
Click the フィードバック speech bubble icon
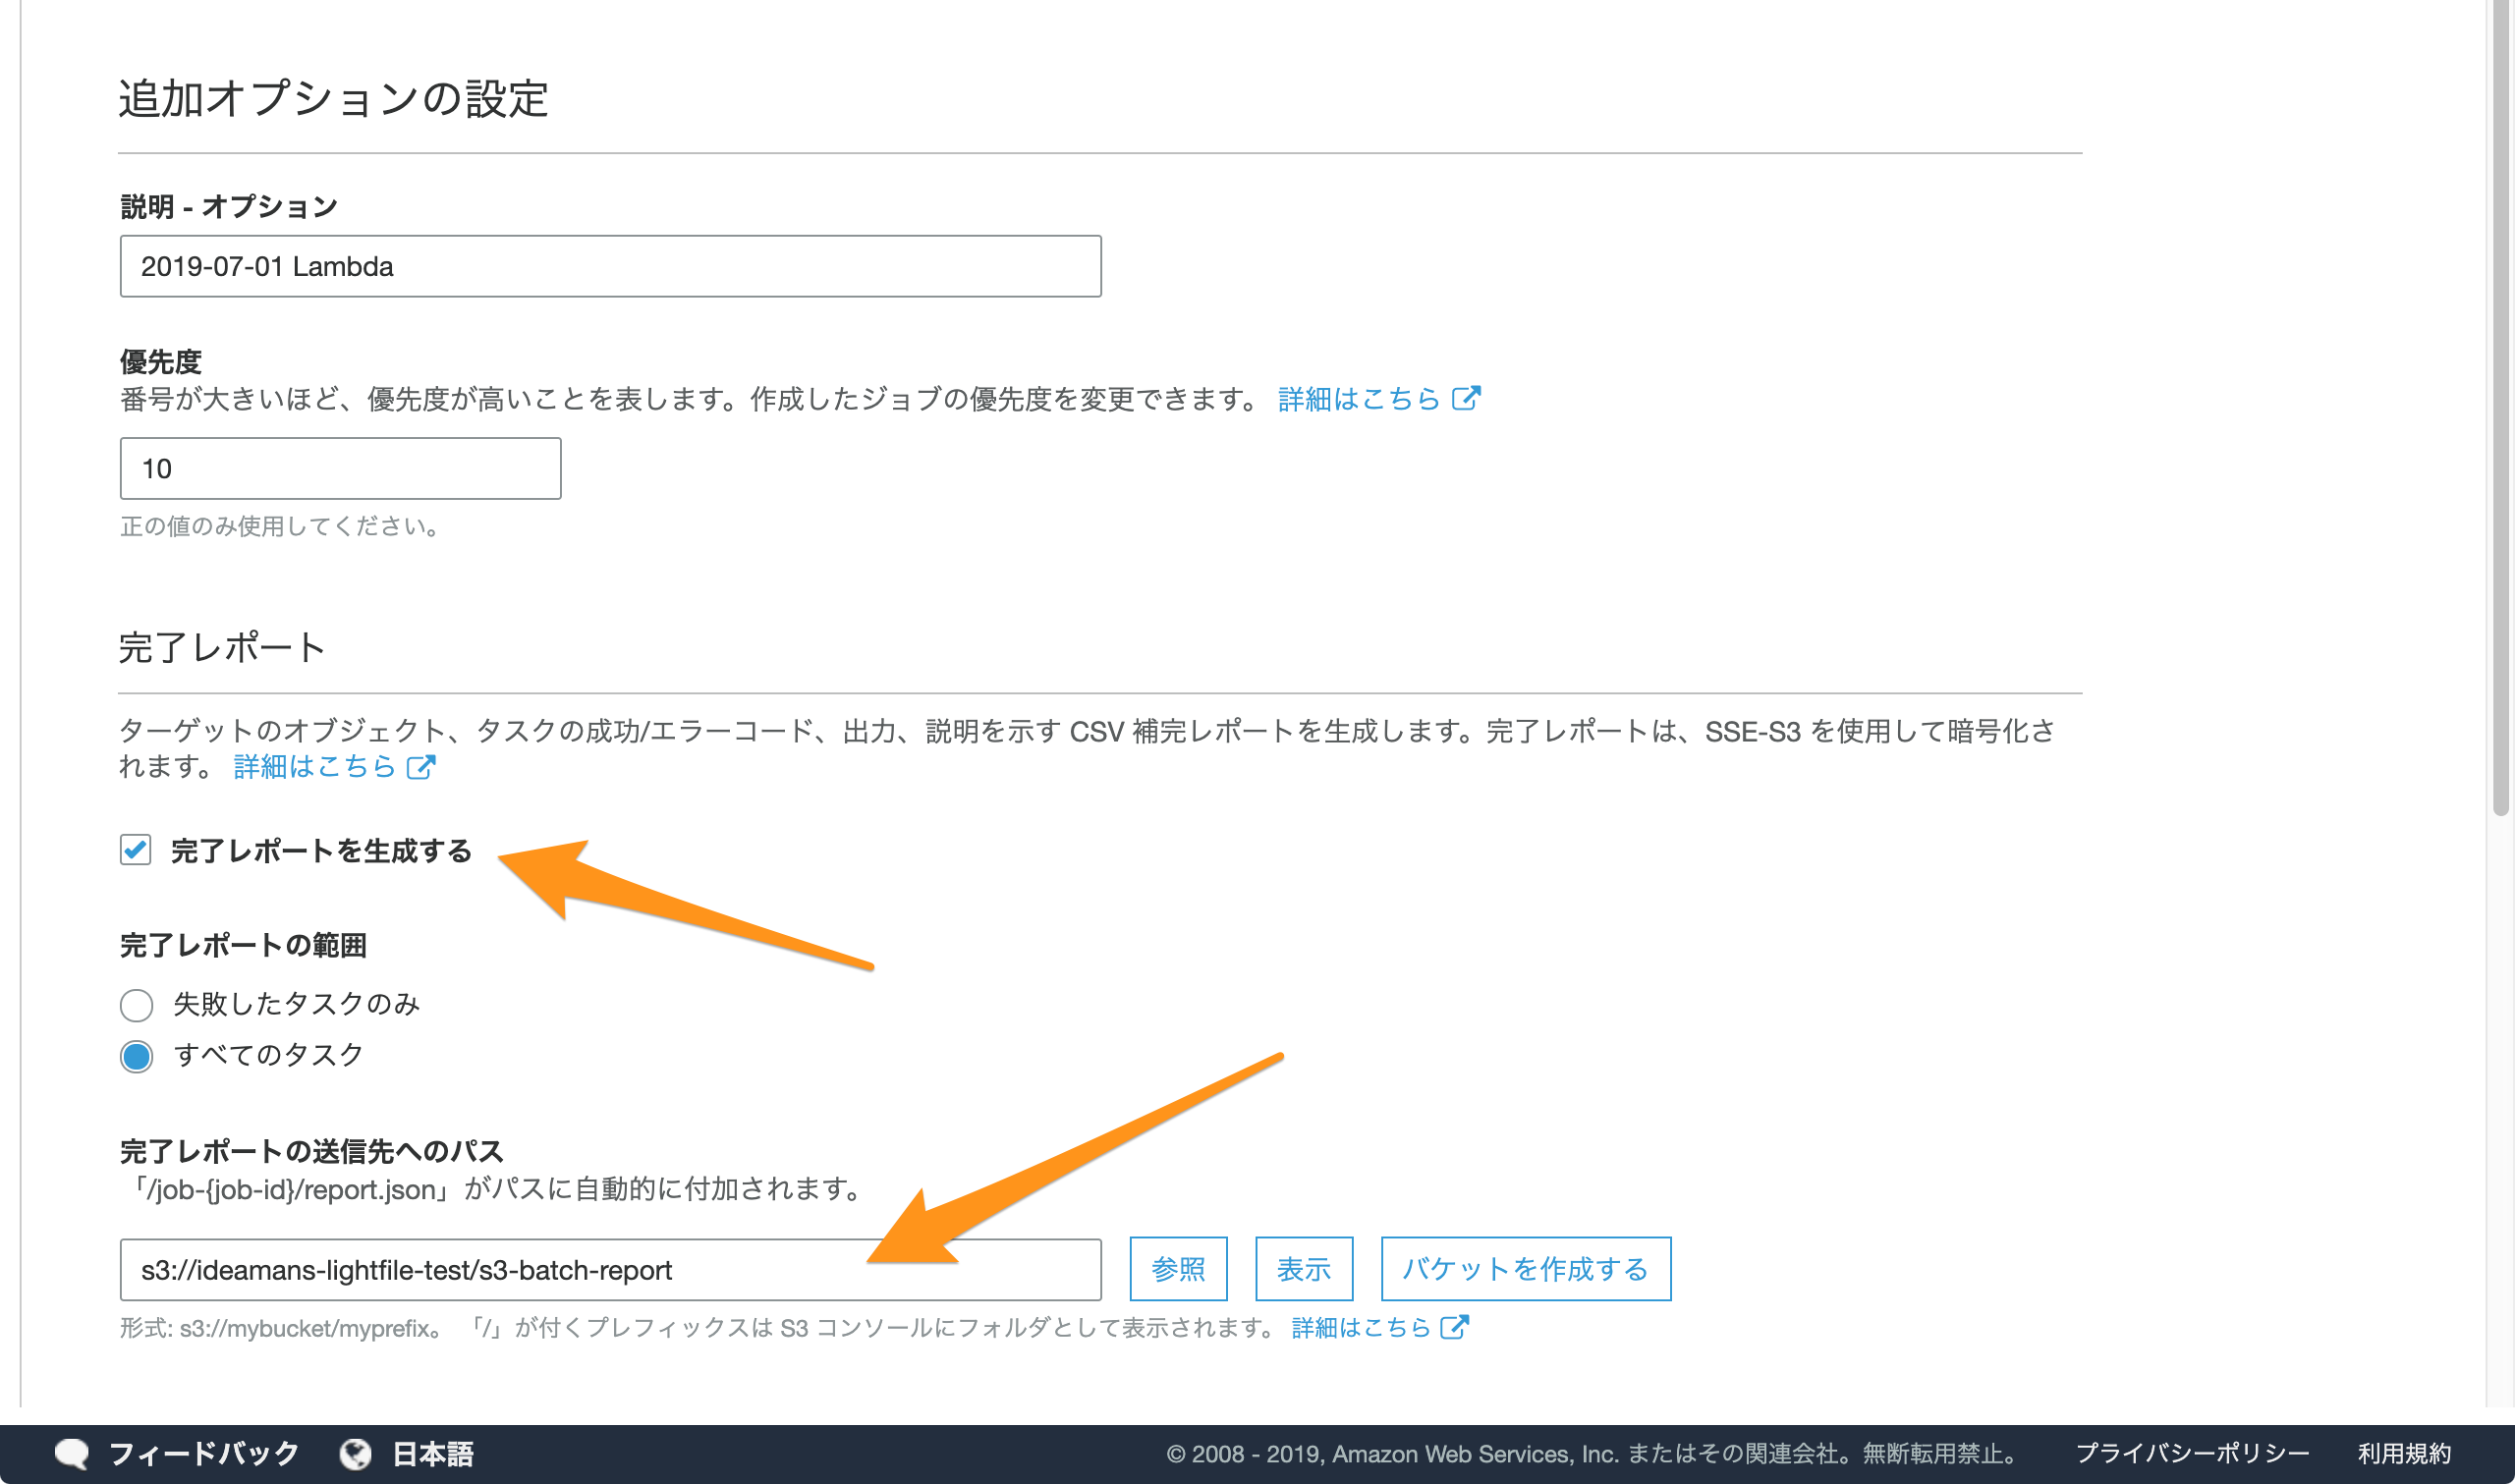coord(72,1453)
